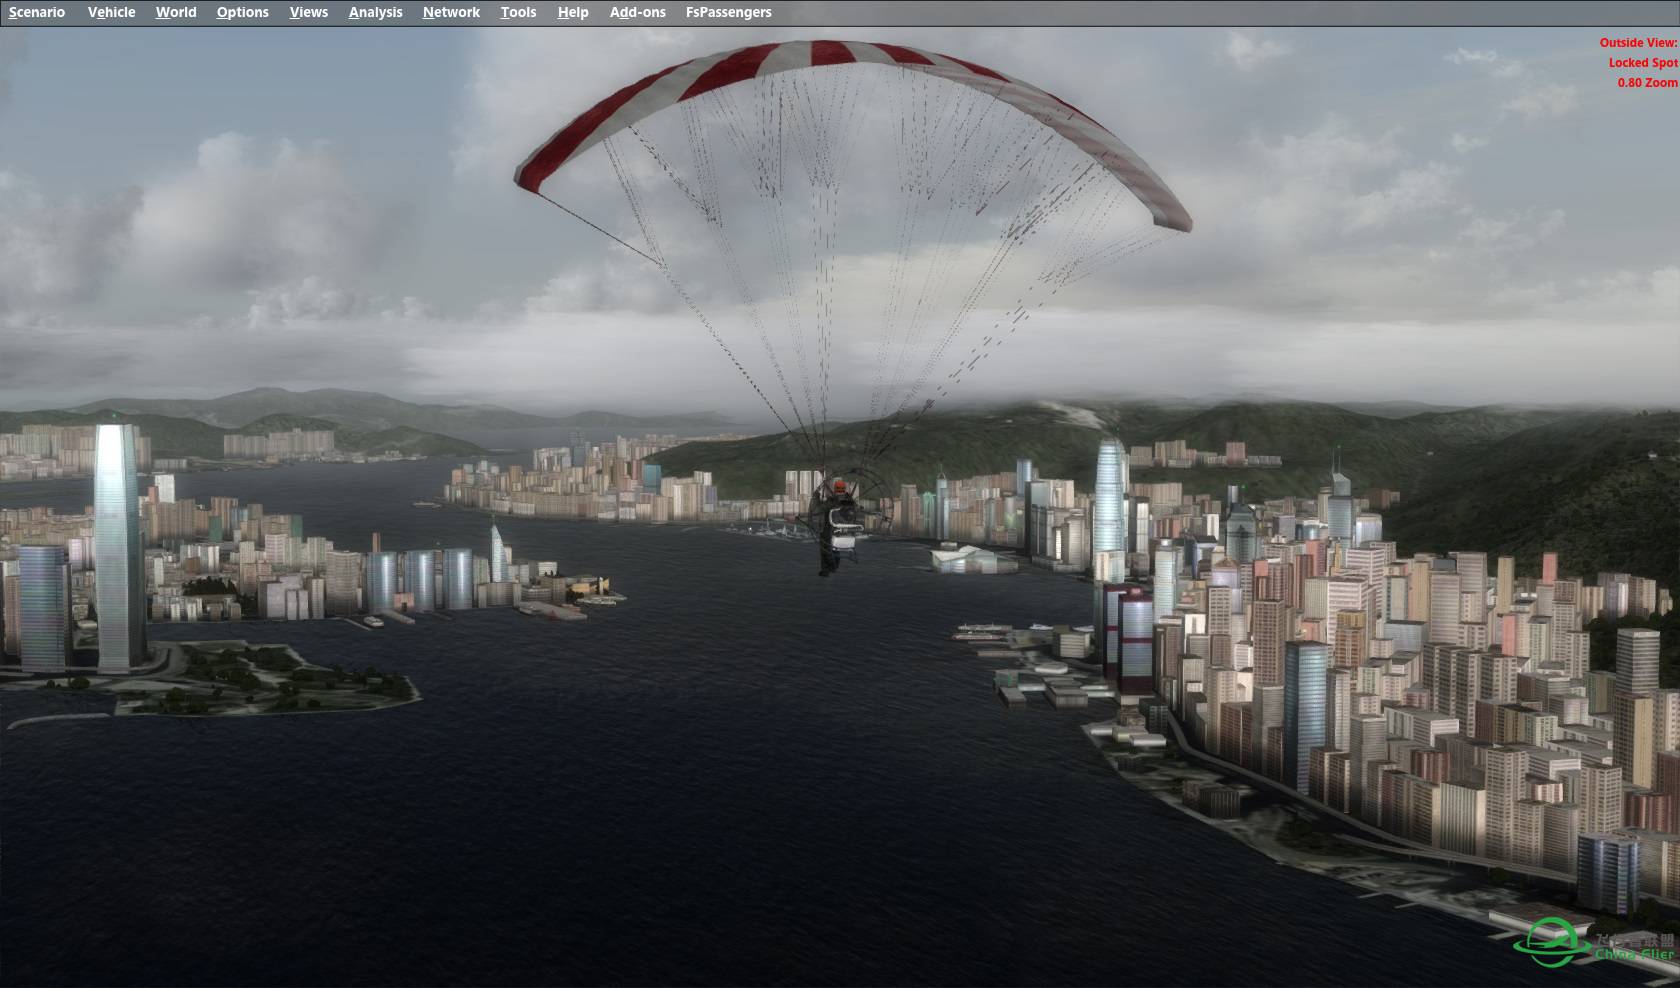
Task: Select the Network menu
Action: point(451,12)
